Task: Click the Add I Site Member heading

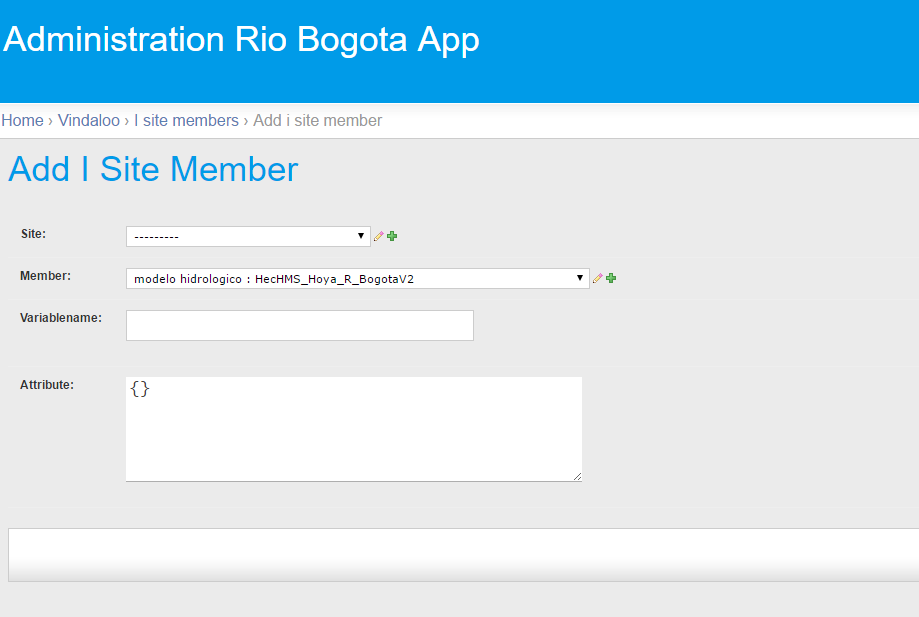Action: [154, 169]
